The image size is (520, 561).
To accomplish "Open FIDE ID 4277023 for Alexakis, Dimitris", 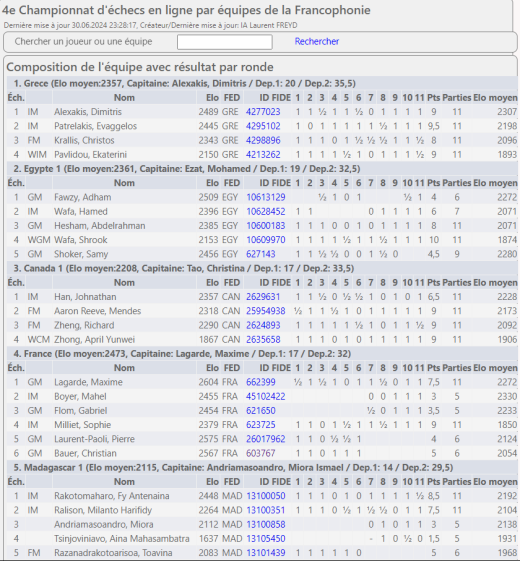I will [263, 112].
